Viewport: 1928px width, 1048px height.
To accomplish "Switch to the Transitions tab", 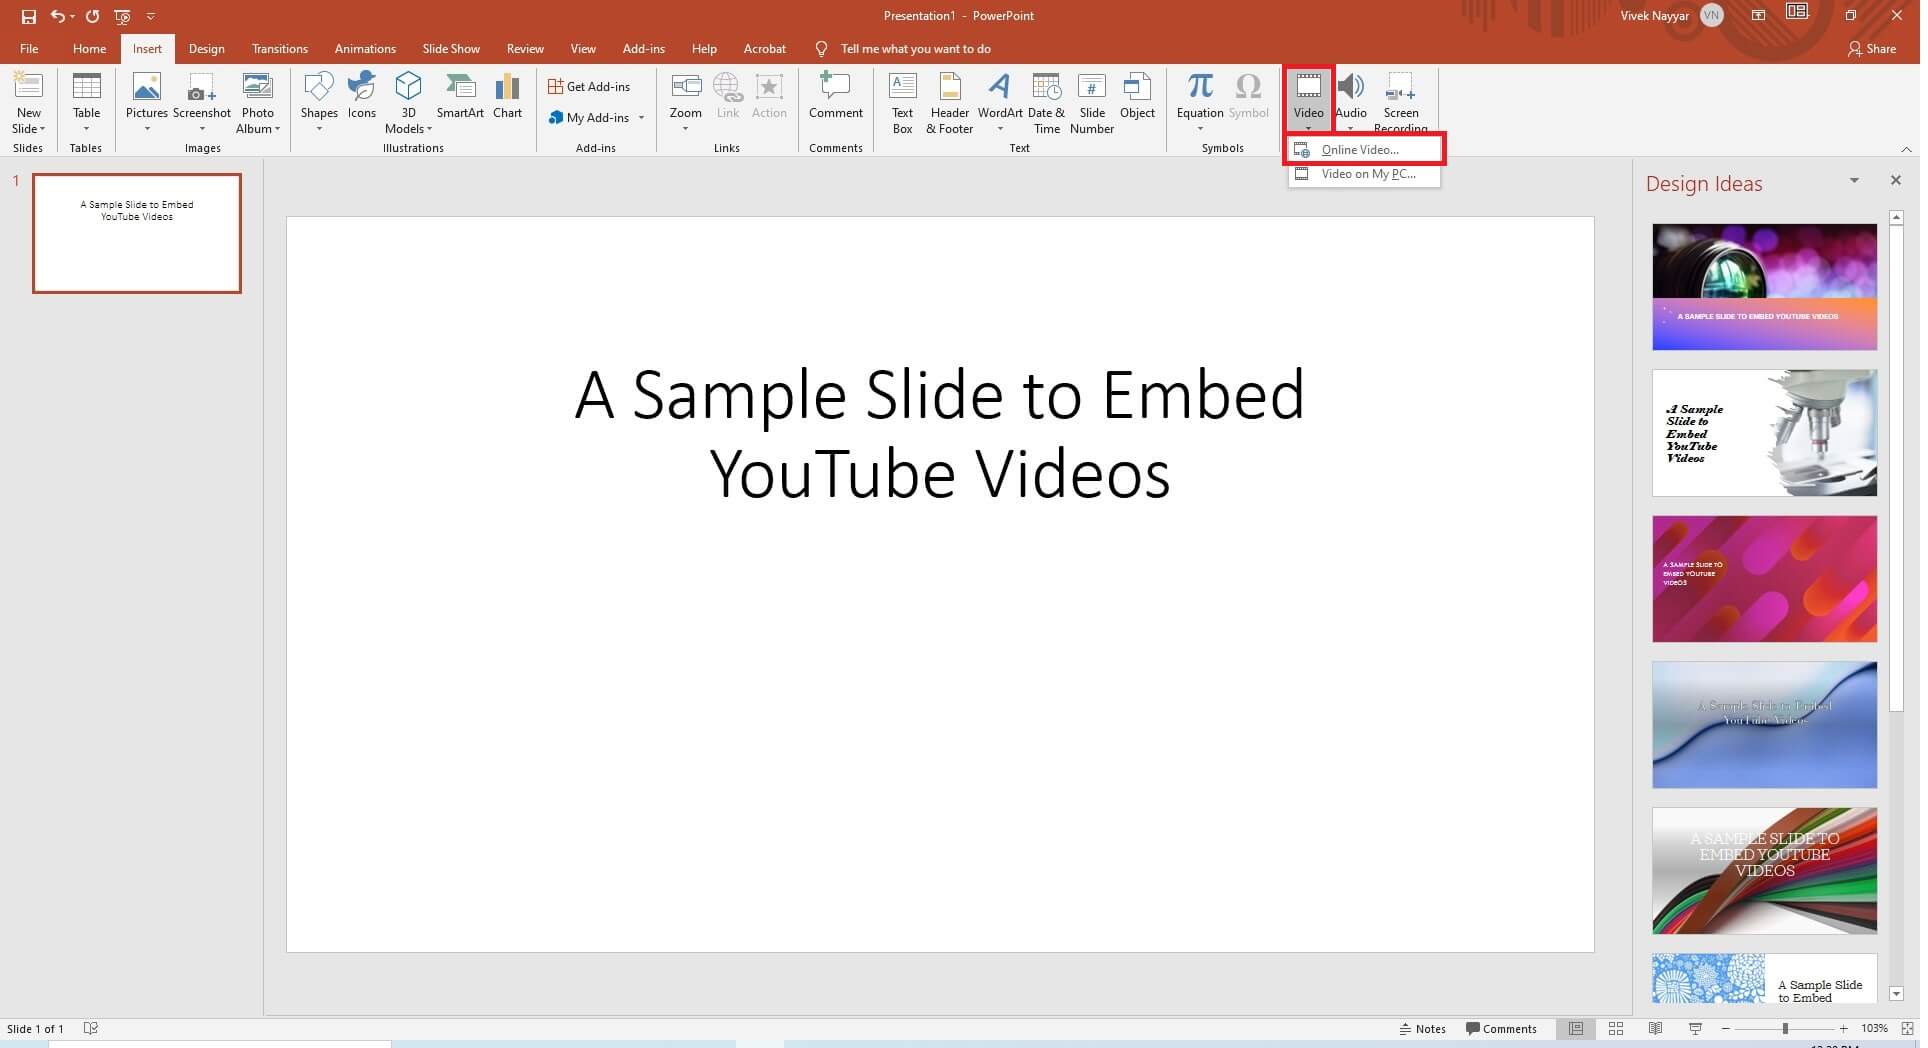I will click(x=280, y=49).
